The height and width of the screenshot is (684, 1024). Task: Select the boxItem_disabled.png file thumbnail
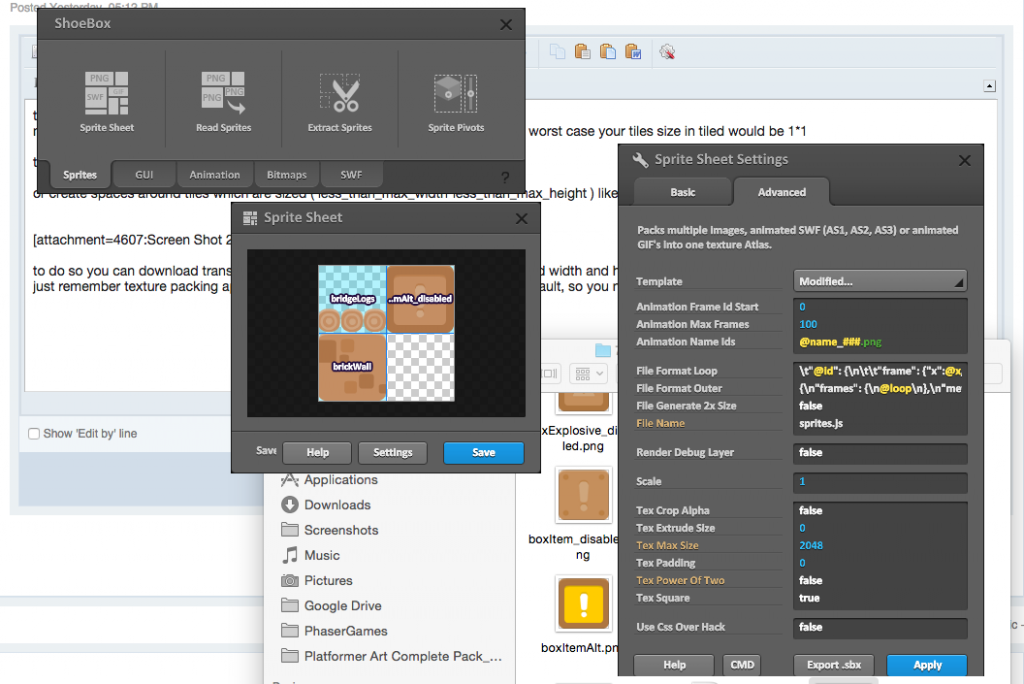pyautogui.click(x=583, y=495)
